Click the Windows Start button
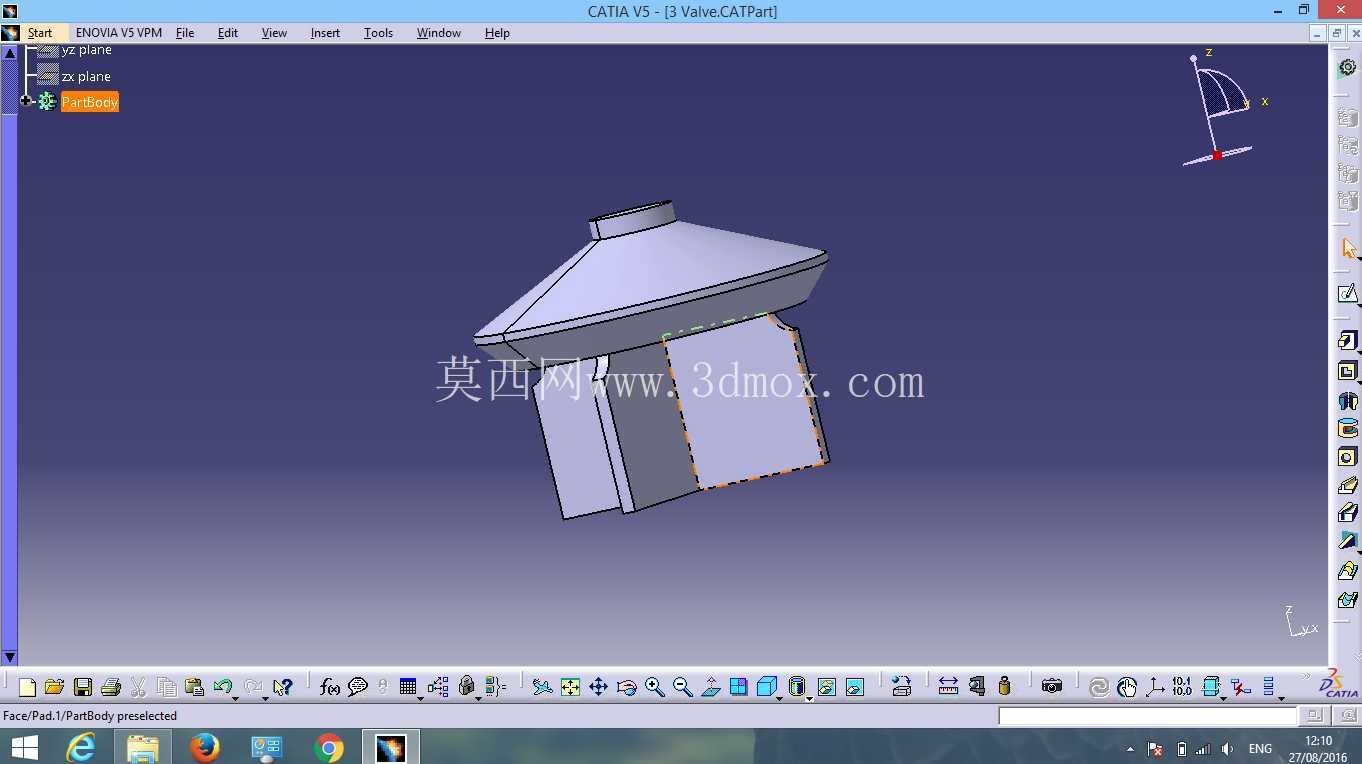This screenshot has width=1362, height=764. (x=24, y=747)
